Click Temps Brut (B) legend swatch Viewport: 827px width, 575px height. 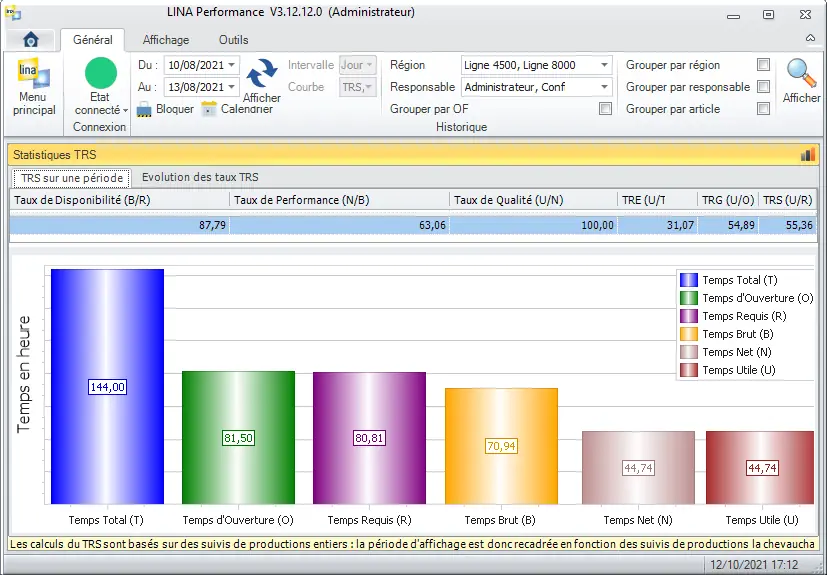689,334
